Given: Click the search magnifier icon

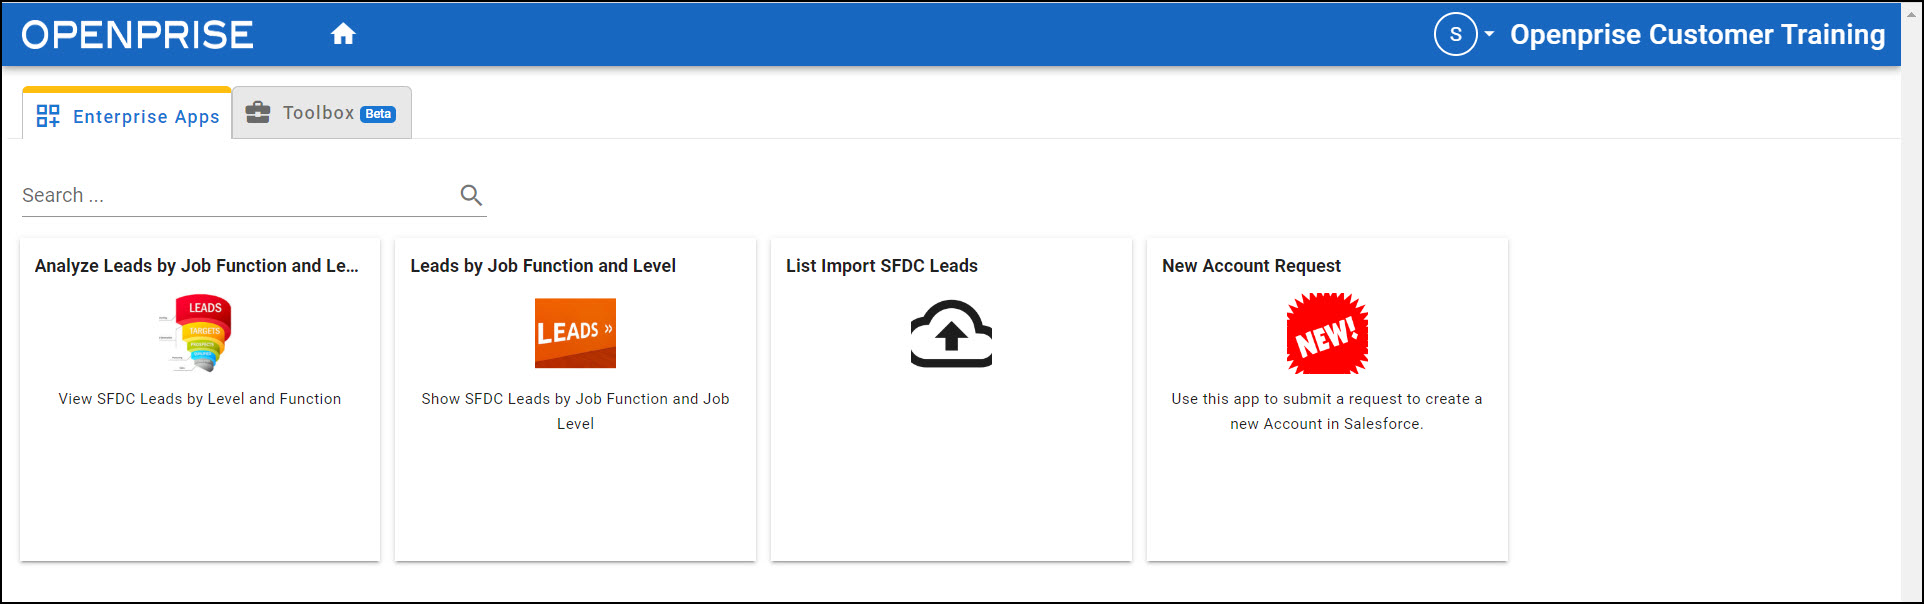Looking at the screenshot, I should pyautogui.click(x=471, y=195).
